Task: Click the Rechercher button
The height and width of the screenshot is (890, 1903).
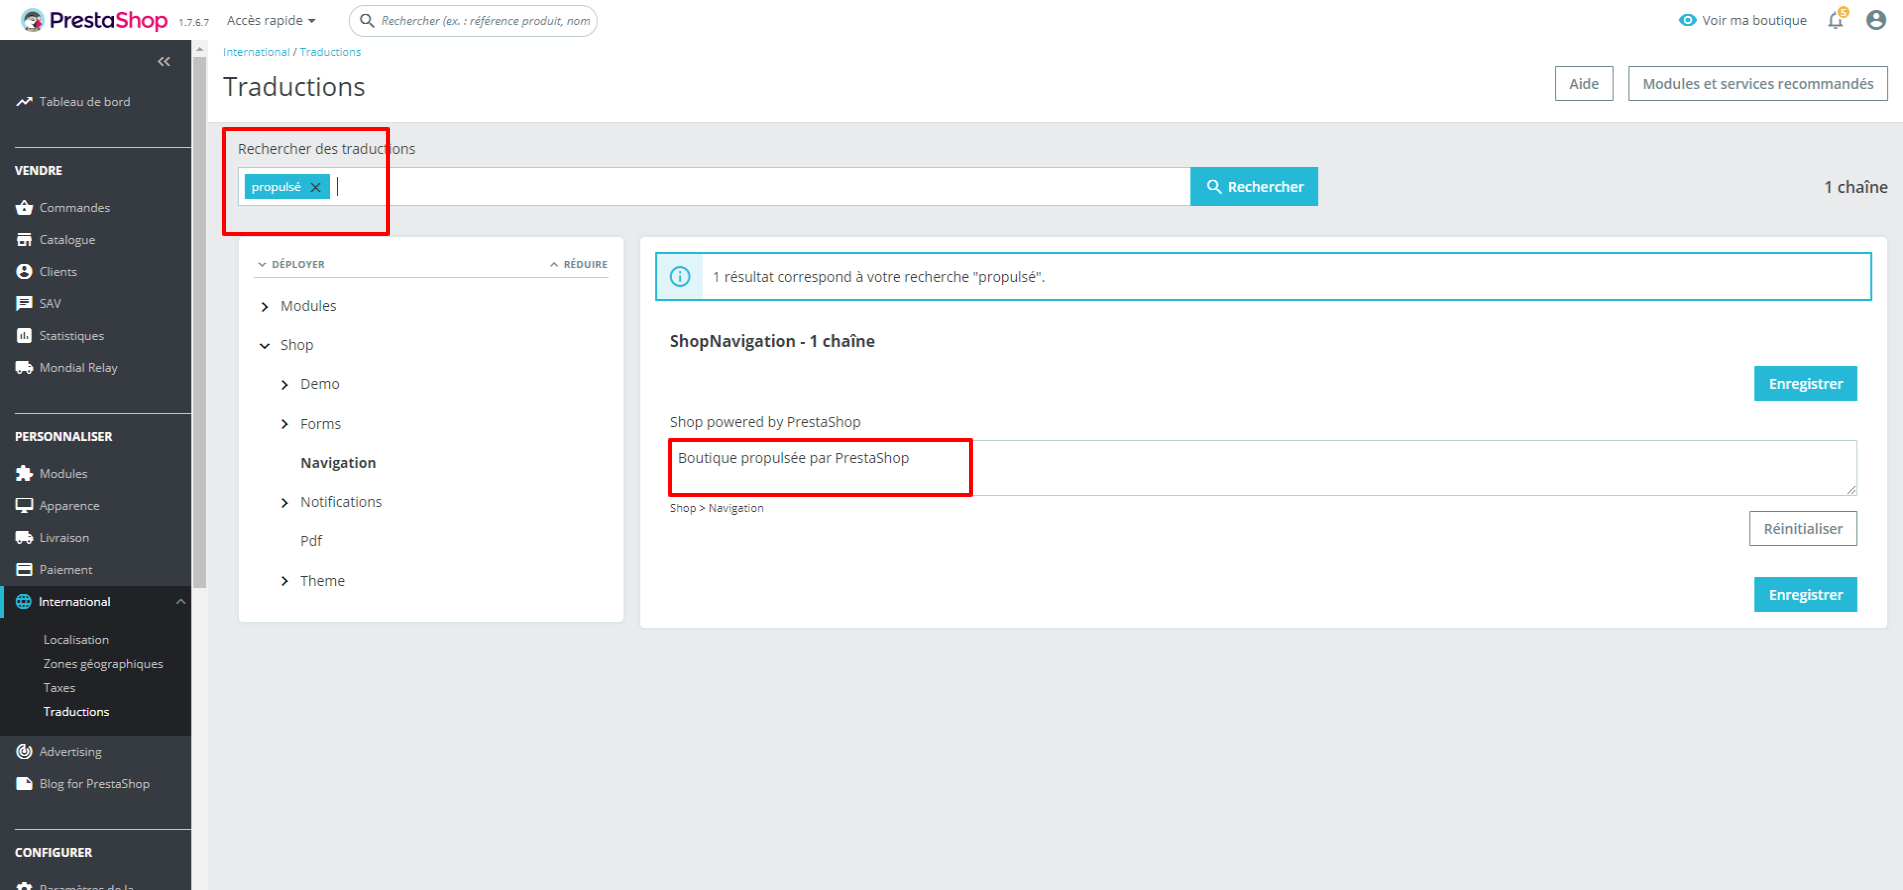Action: tap(1254, 187)
